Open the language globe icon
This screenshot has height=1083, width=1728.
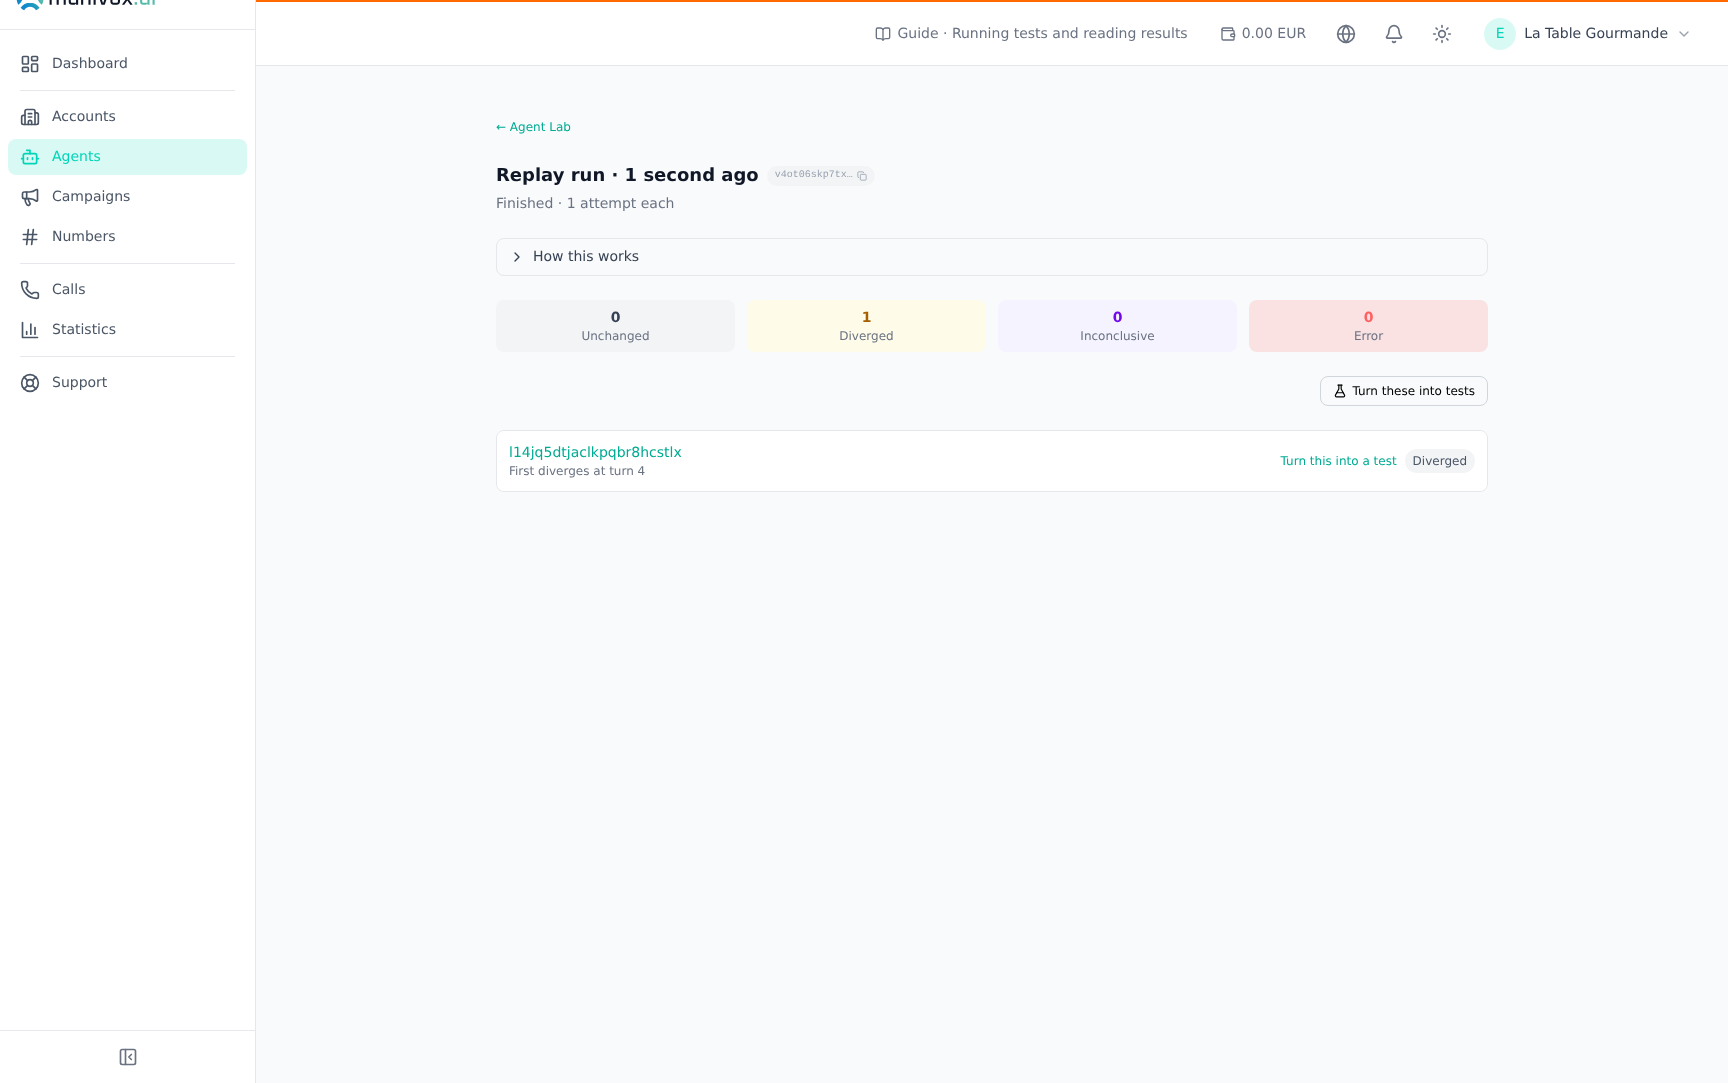[1346, 34]
